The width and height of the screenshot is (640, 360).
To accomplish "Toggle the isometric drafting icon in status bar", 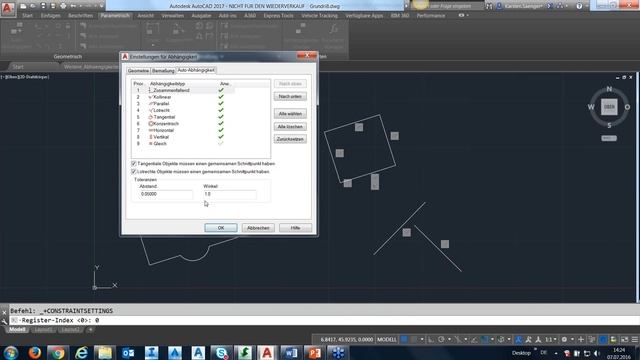I will tap(458, 340).
